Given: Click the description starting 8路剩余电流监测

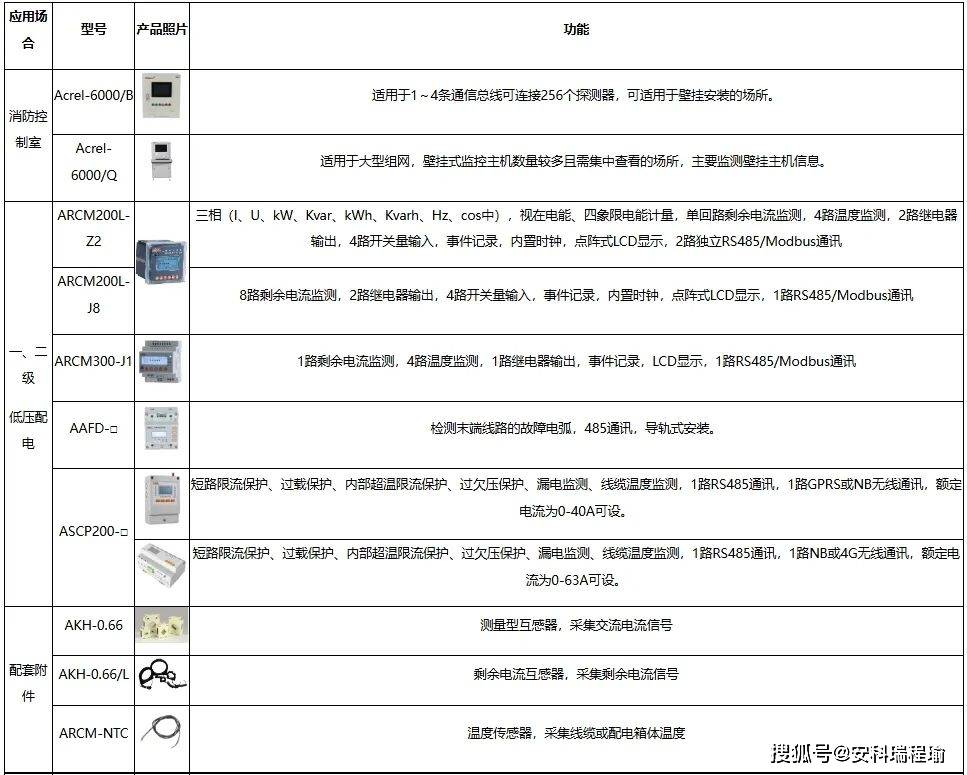Looking at the screenshot, I should point(576,295).
